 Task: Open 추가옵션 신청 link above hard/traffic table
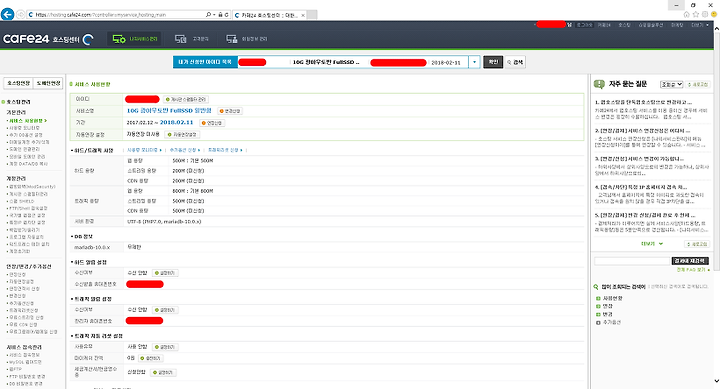tap(185, 150)
